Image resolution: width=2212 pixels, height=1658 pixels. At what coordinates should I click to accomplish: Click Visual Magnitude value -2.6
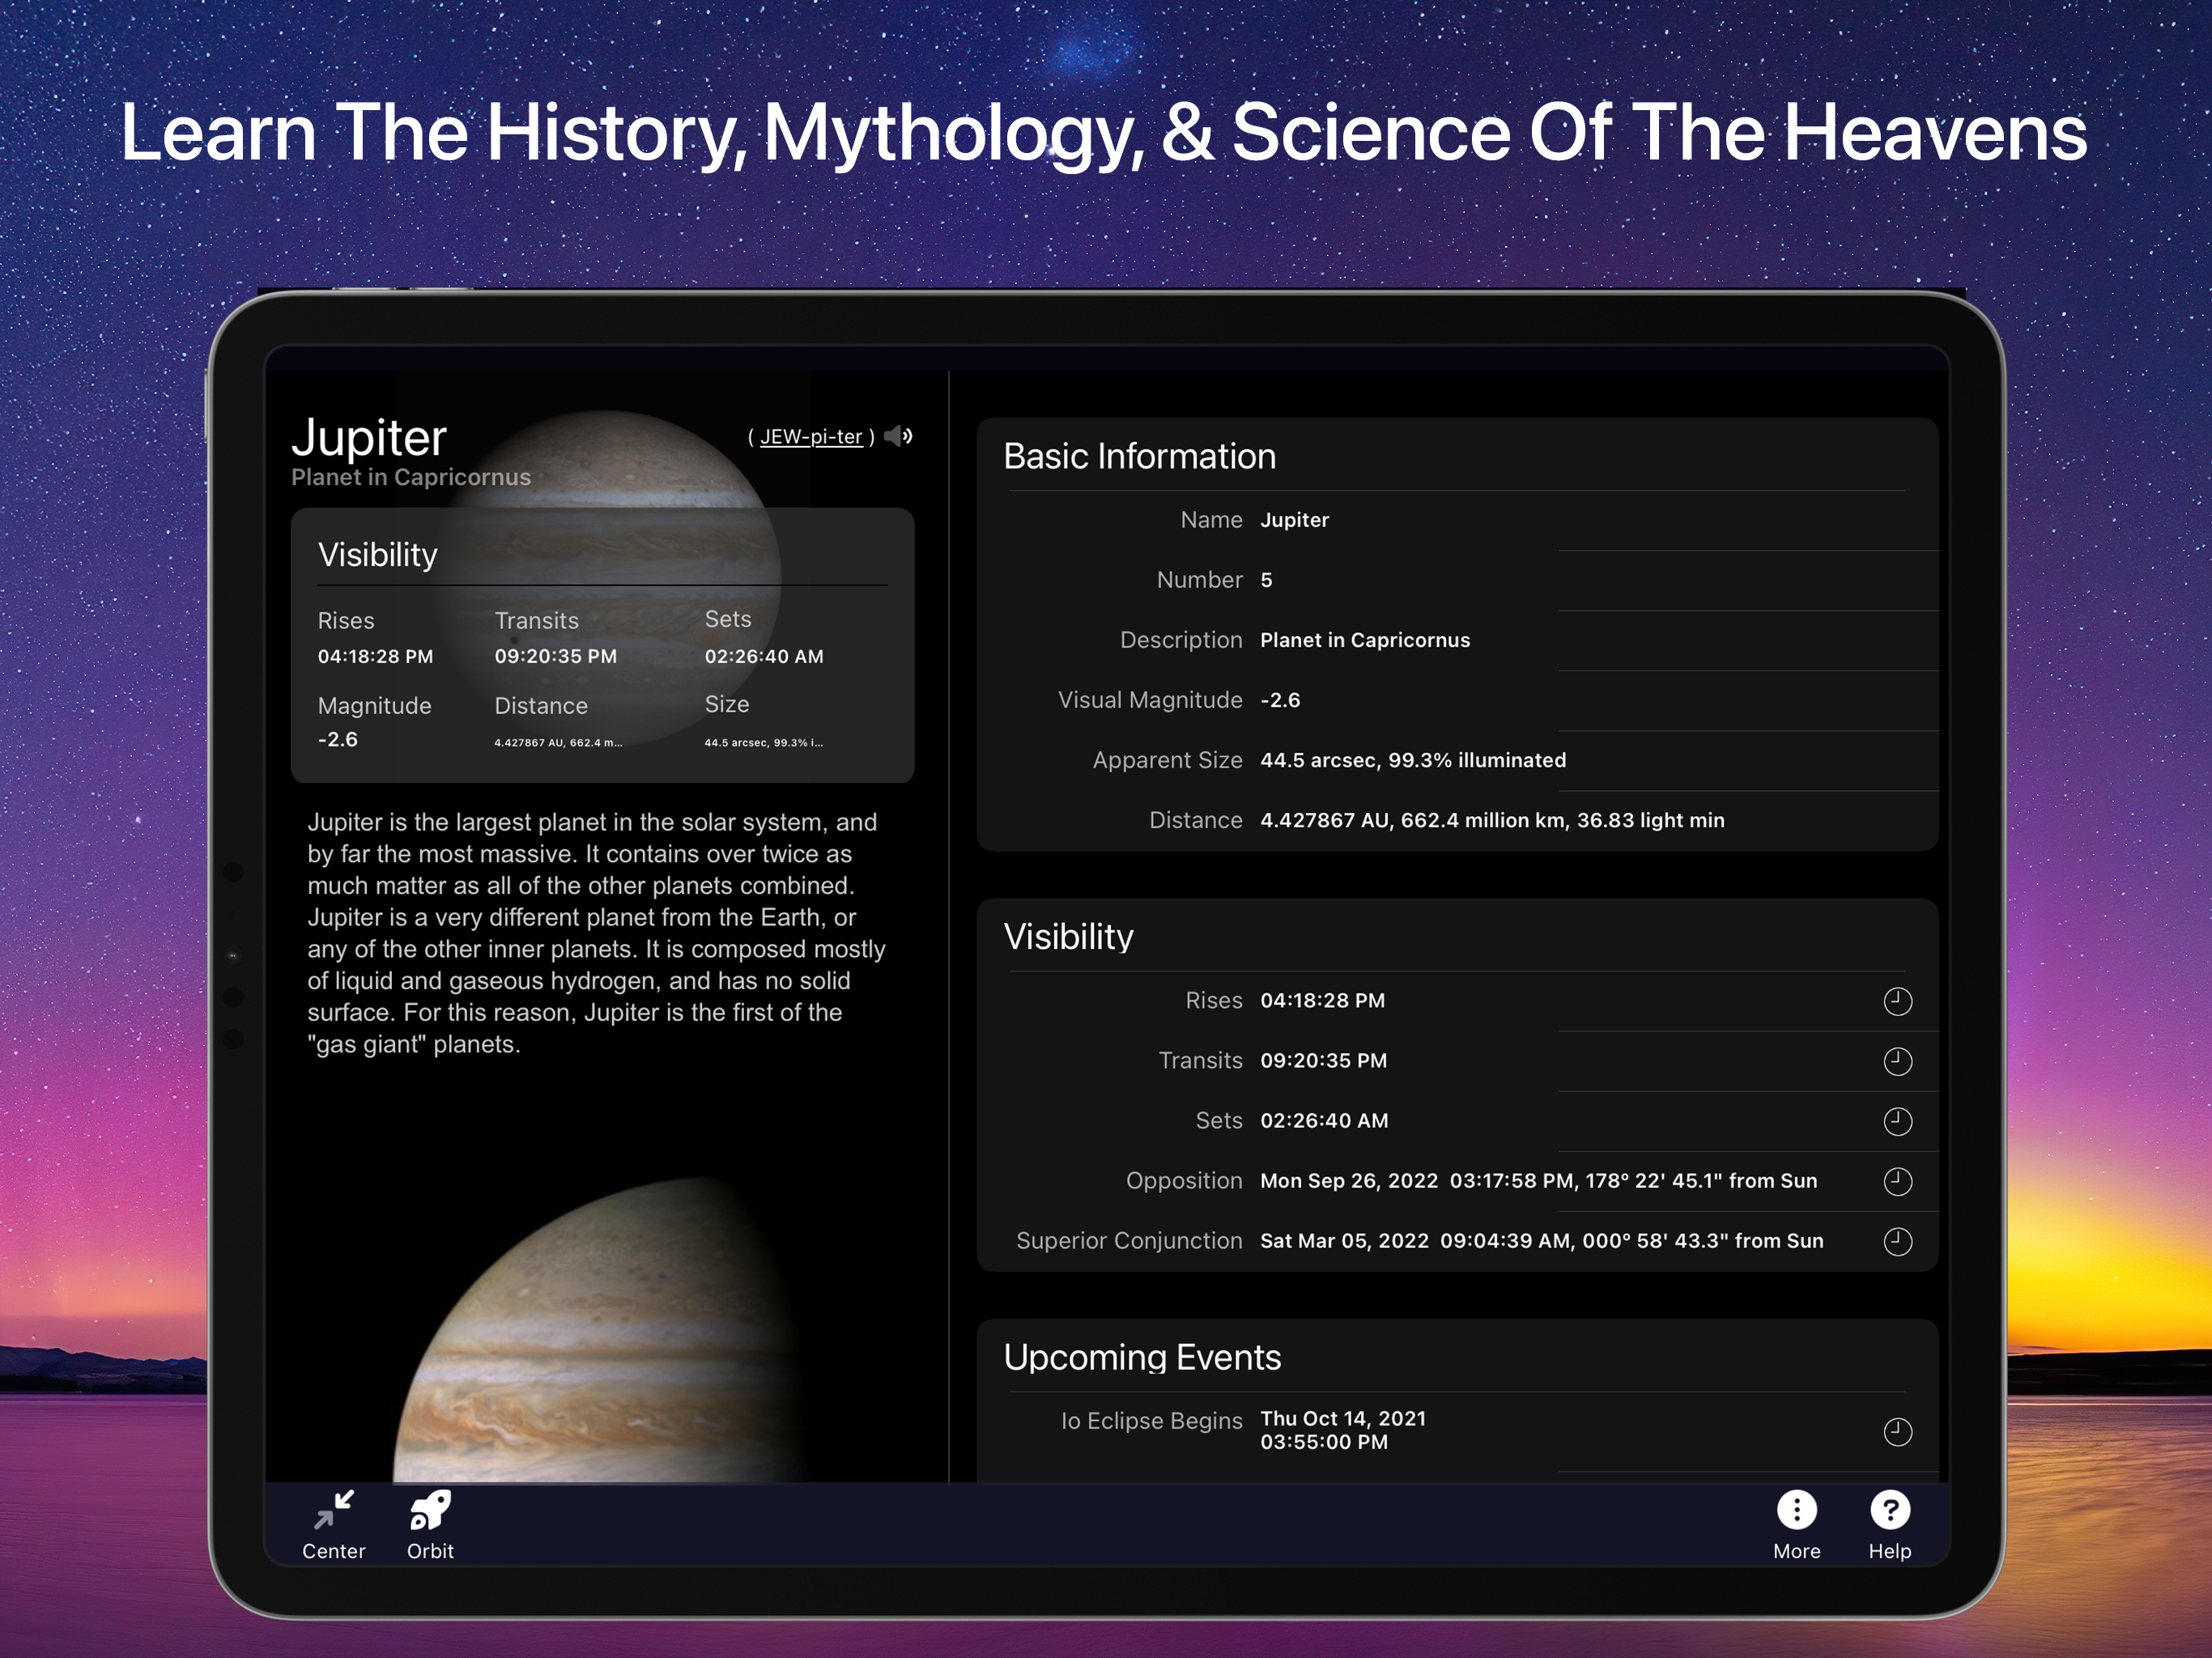click(x=1280, y=700)
